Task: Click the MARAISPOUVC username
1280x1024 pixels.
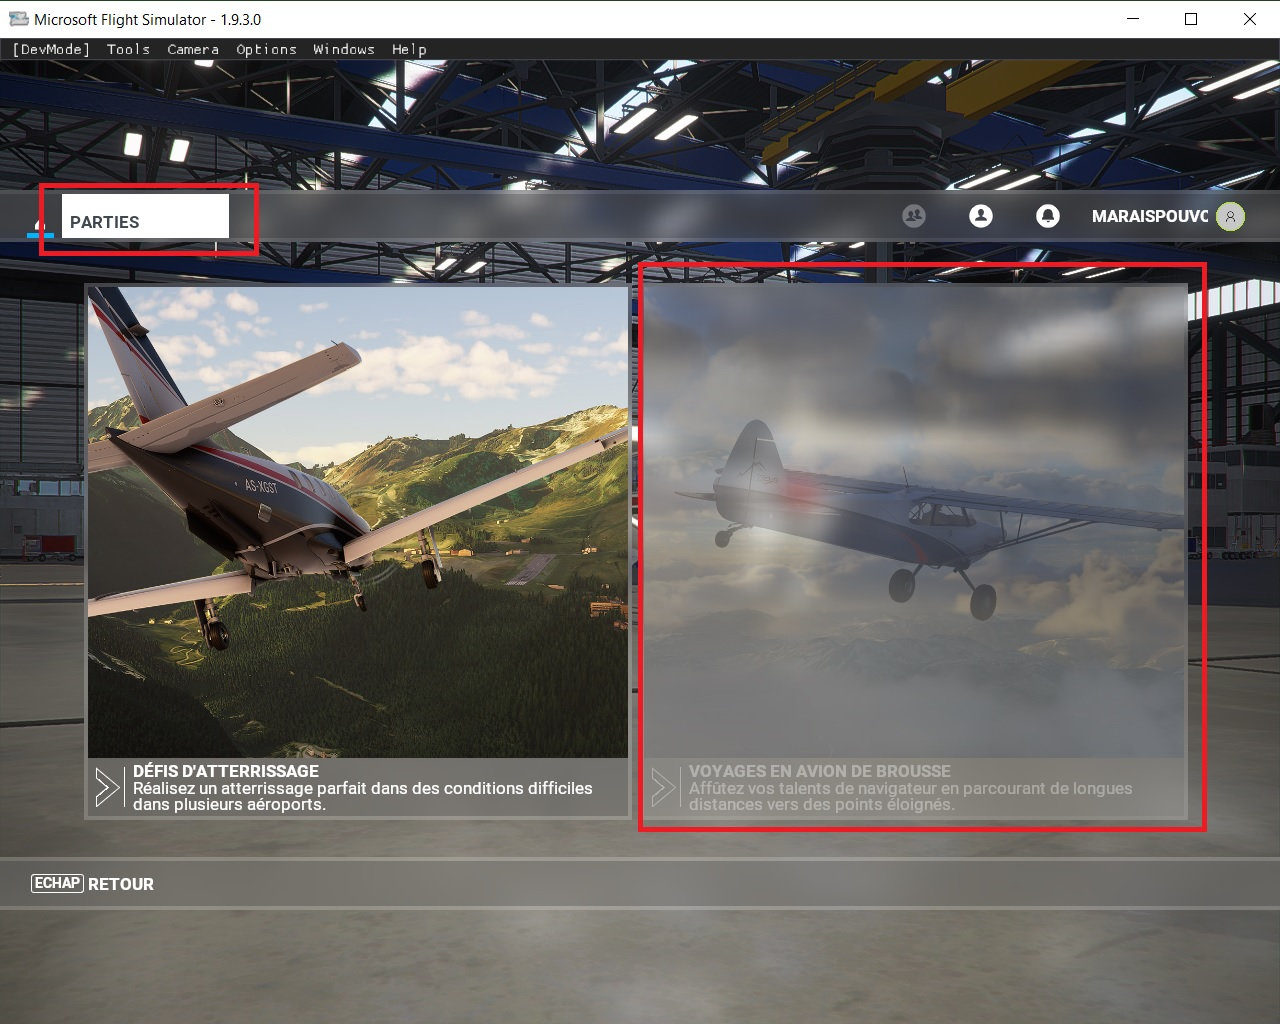Action: pos(1150,216)
